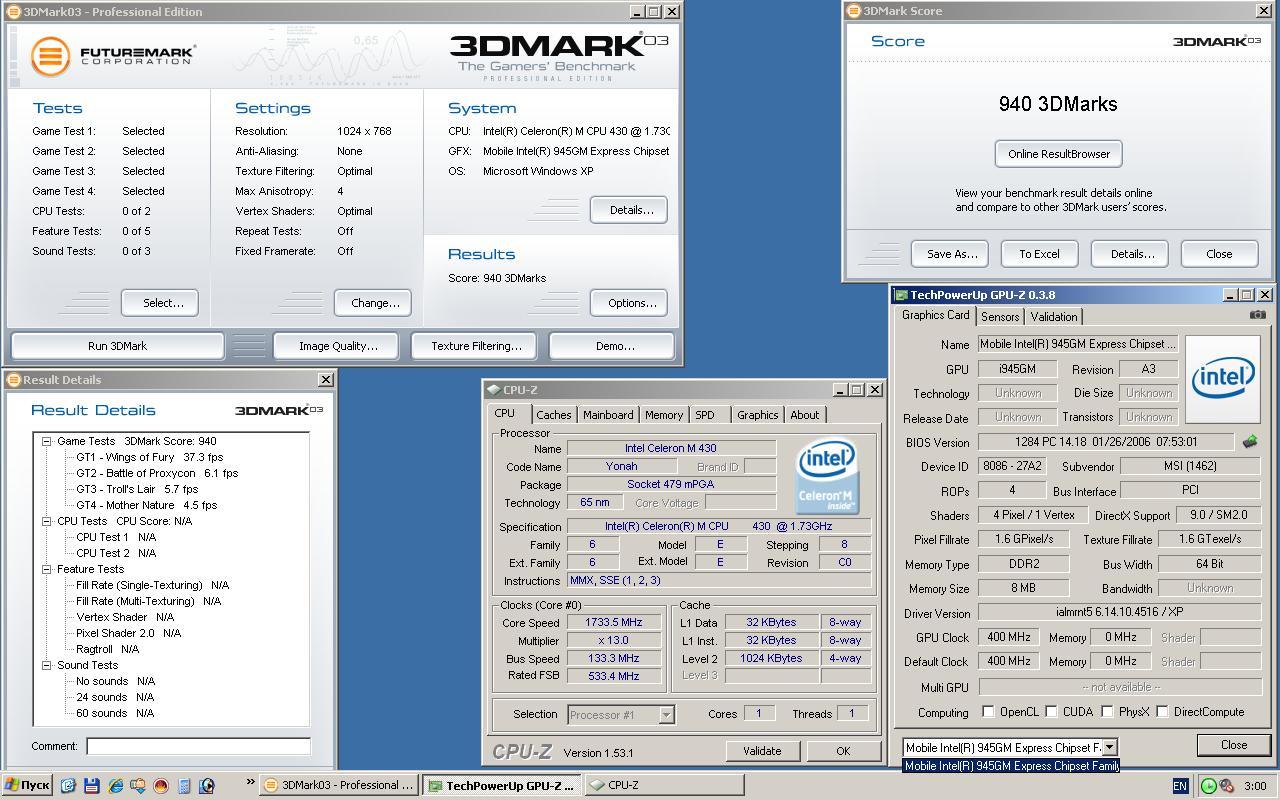The height and width of the screenshot is (800, 1280).
Task: Click the CPU-Z title bar icon
Action: coord(493,390)
